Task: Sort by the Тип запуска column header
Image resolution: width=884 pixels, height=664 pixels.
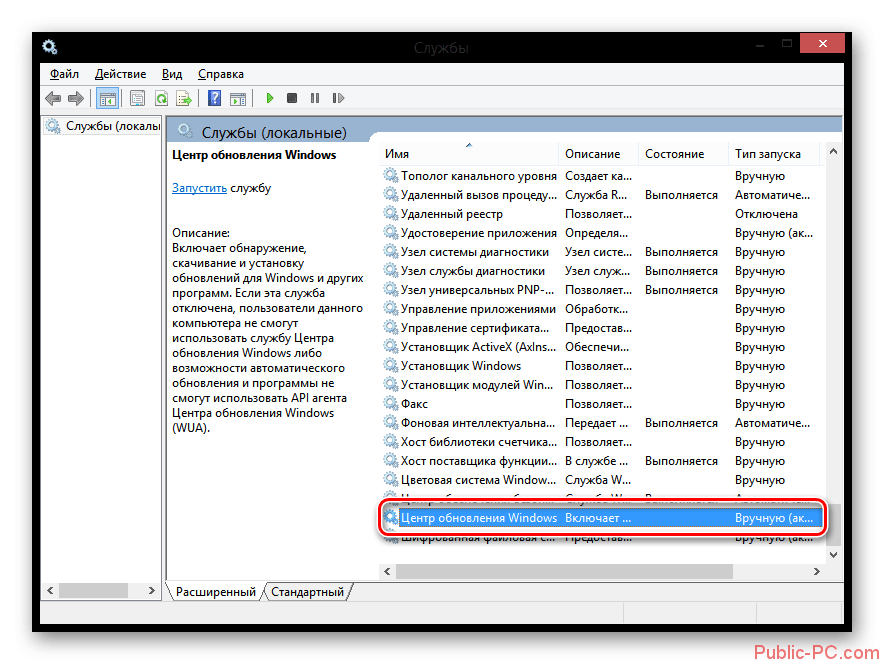Action: 767,154
